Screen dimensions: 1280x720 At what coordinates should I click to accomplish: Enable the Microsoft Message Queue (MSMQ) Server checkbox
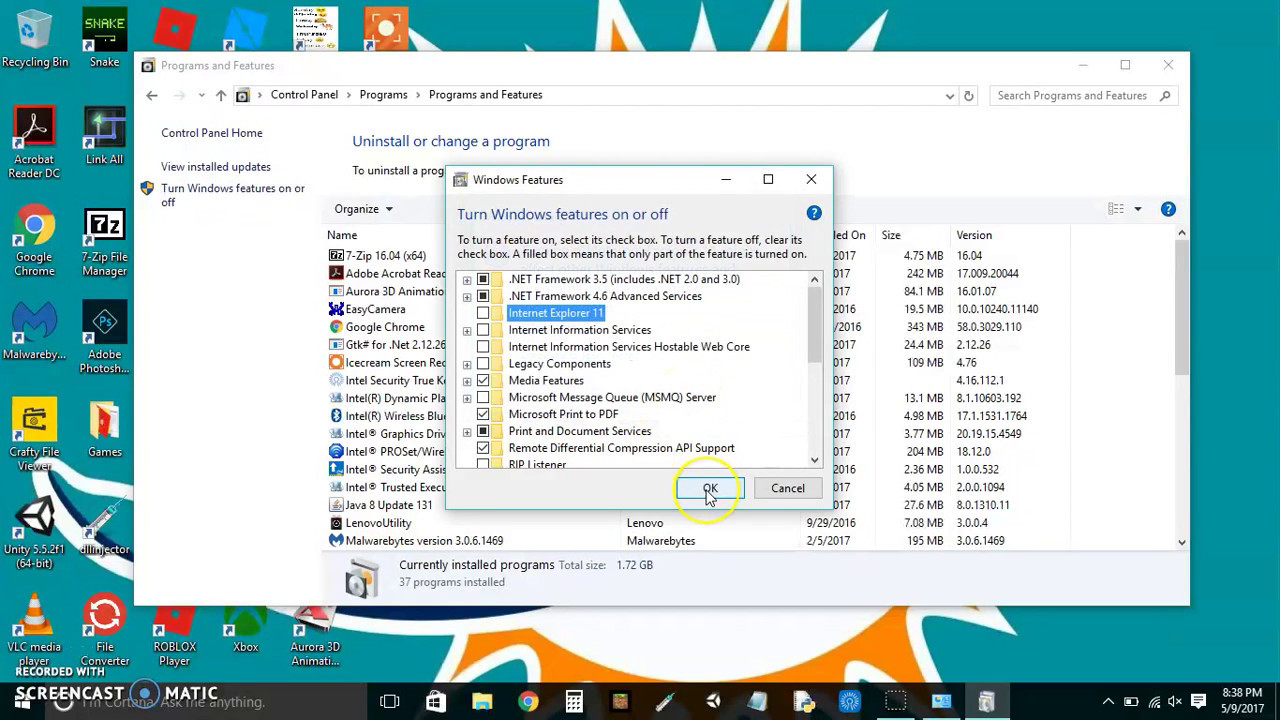tap(483, 398)
